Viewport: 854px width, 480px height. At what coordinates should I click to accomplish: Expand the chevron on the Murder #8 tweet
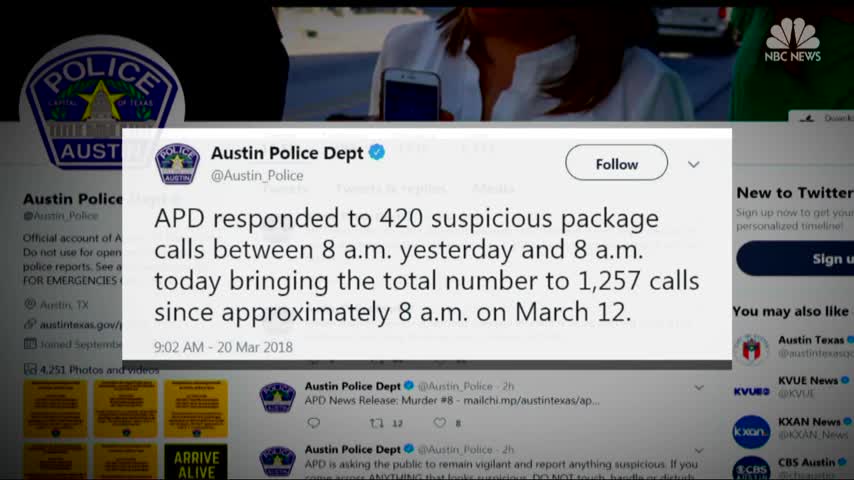click(x=699, y=387)
